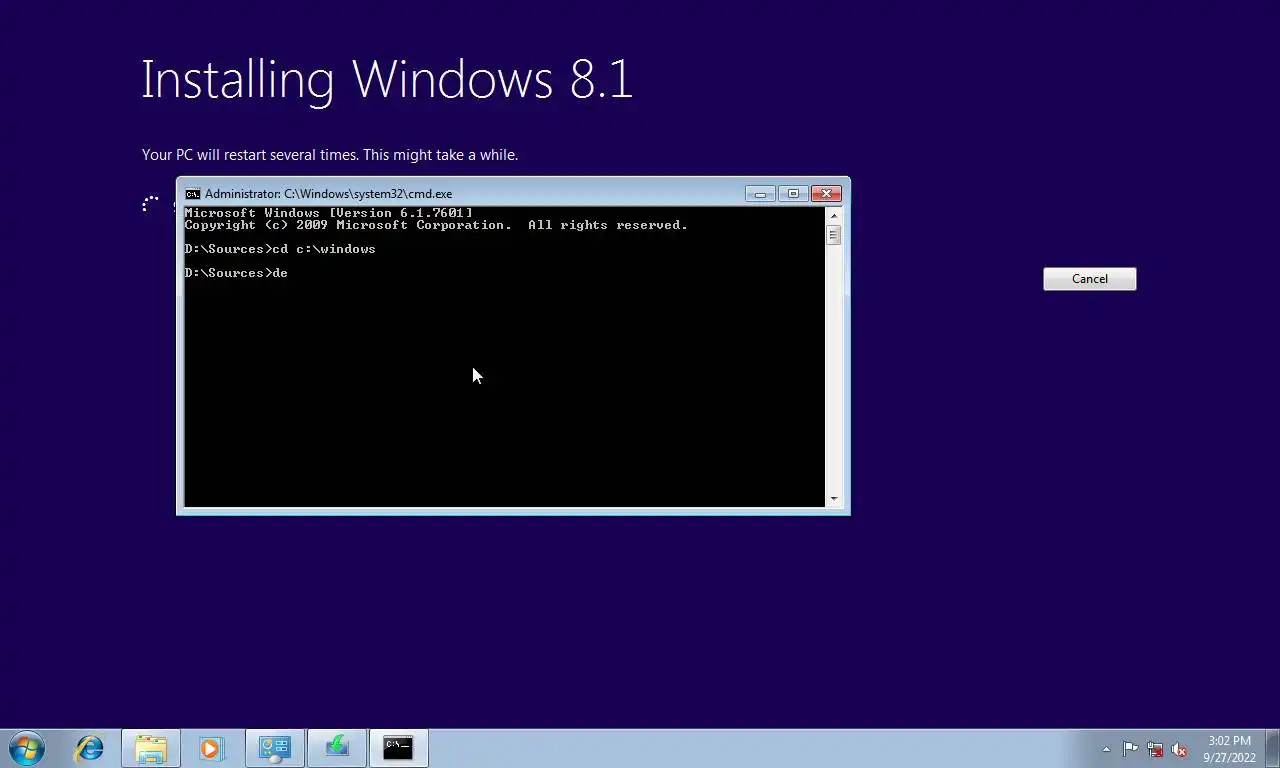
Task: Click the 'D:\Sources>de' prompt line
Action: (x=236, y=273)
